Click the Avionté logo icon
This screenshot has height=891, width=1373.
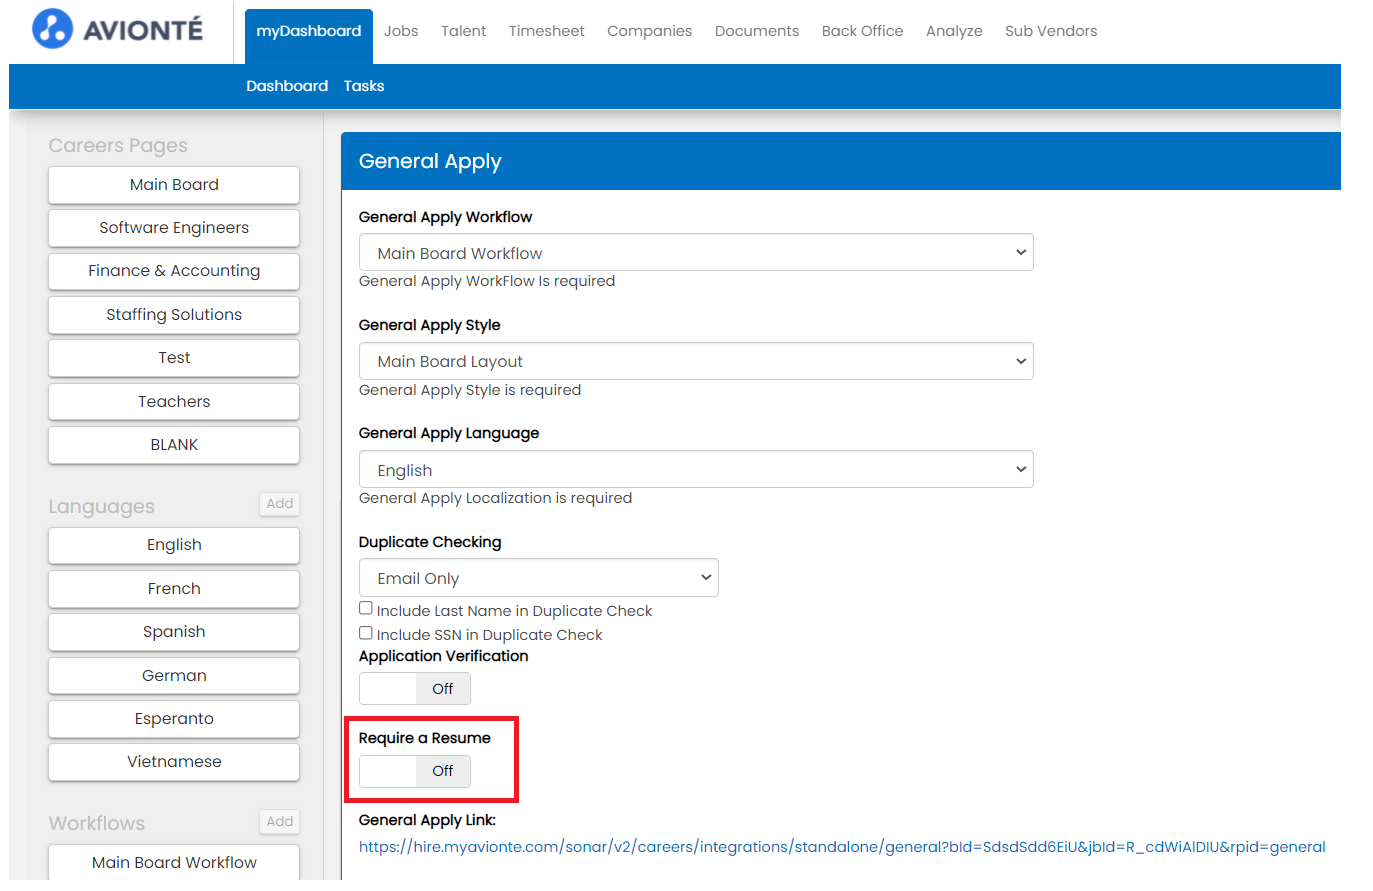[52, 29]
